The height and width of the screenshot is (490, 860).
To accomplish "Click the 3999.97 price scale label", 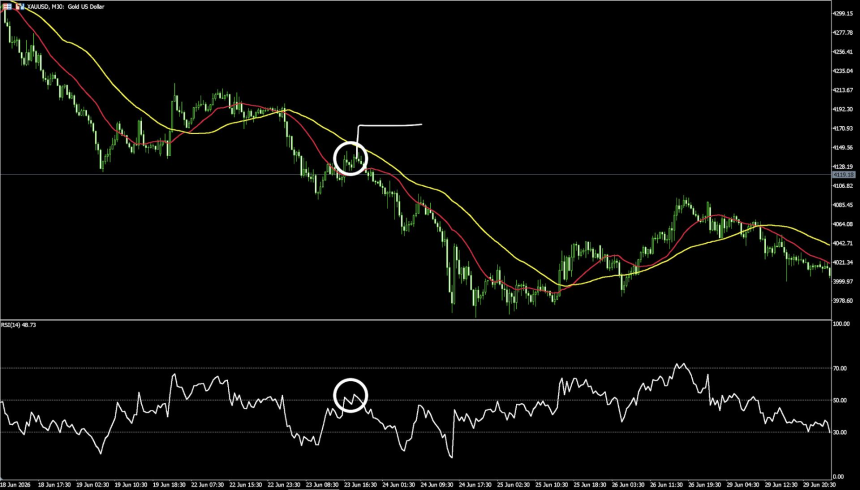I will 842,281.
